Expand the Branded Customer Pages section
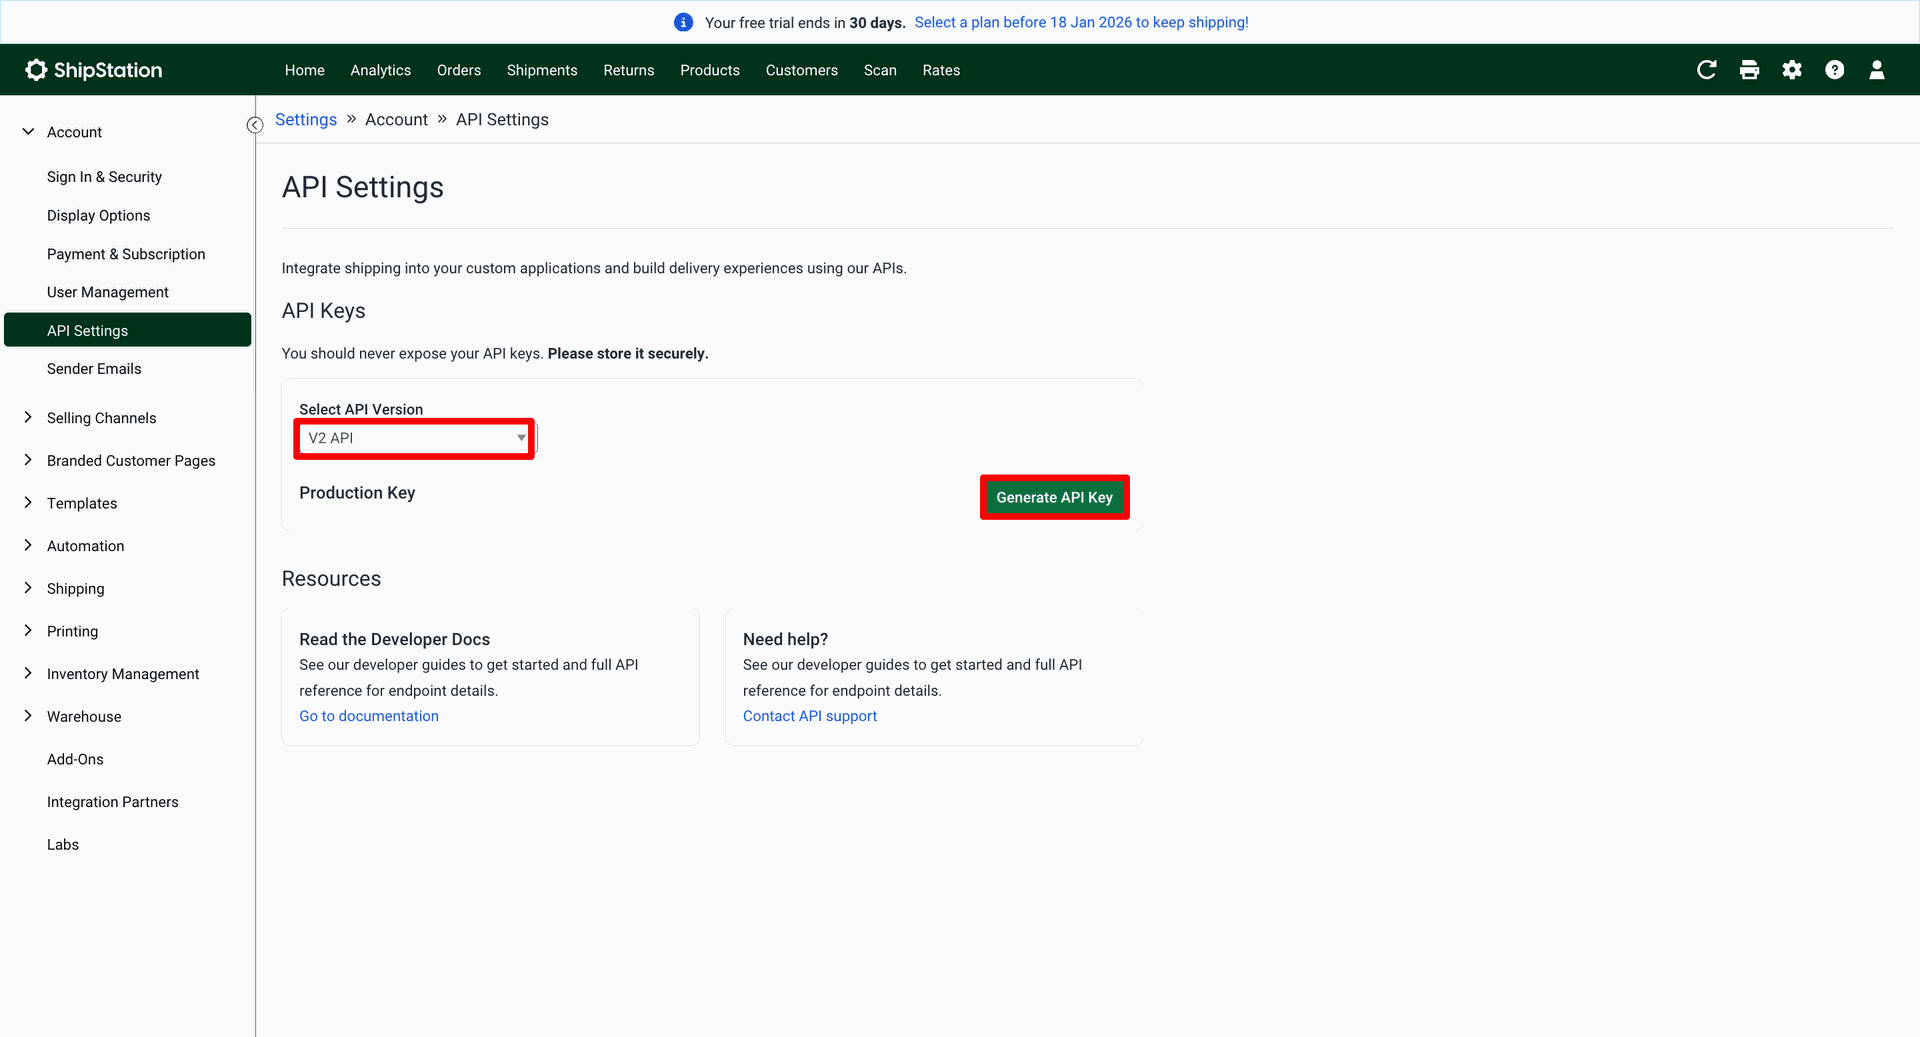Image resolution: width=1920 pixels, height=1037 pixels. pos(28,460)
